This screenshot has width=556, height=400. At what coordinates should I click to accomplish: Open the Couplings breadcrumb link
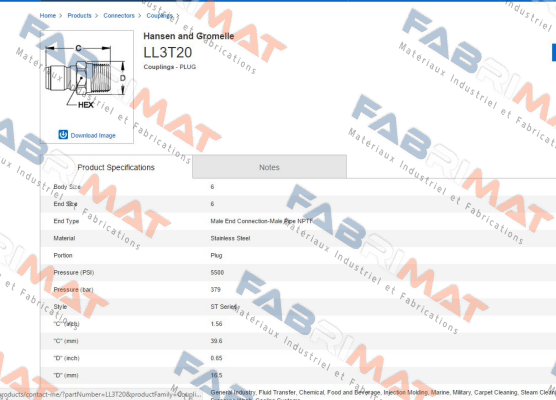[160, 16]
